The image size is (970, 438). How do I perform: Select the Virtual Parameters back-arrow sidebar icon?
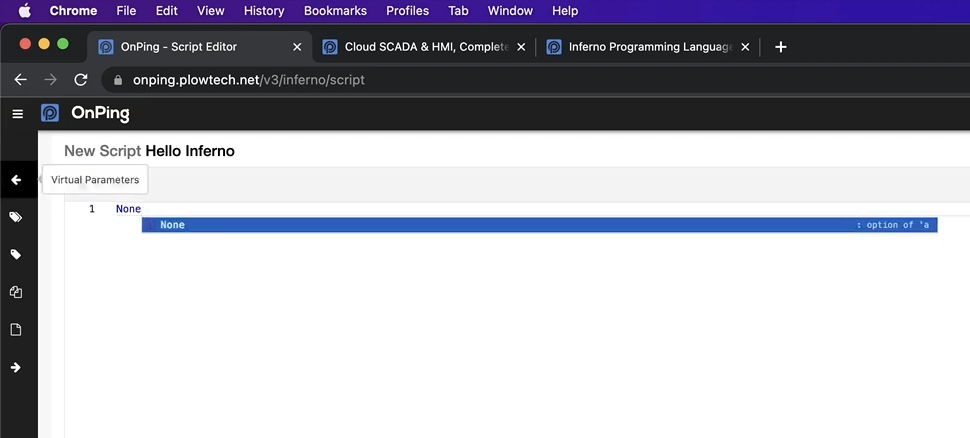pyautogui.click(x=17, y=180)
